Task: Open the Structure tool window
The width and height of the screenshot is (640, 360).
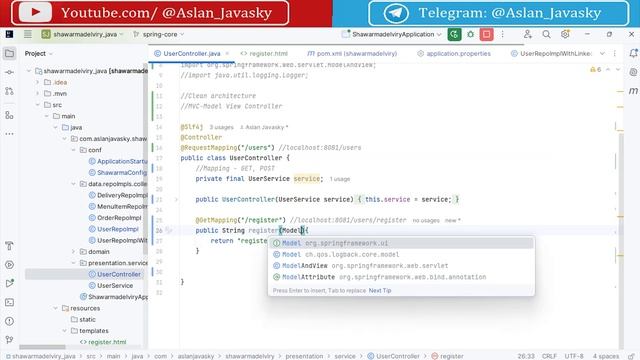Action: (9, 116)
